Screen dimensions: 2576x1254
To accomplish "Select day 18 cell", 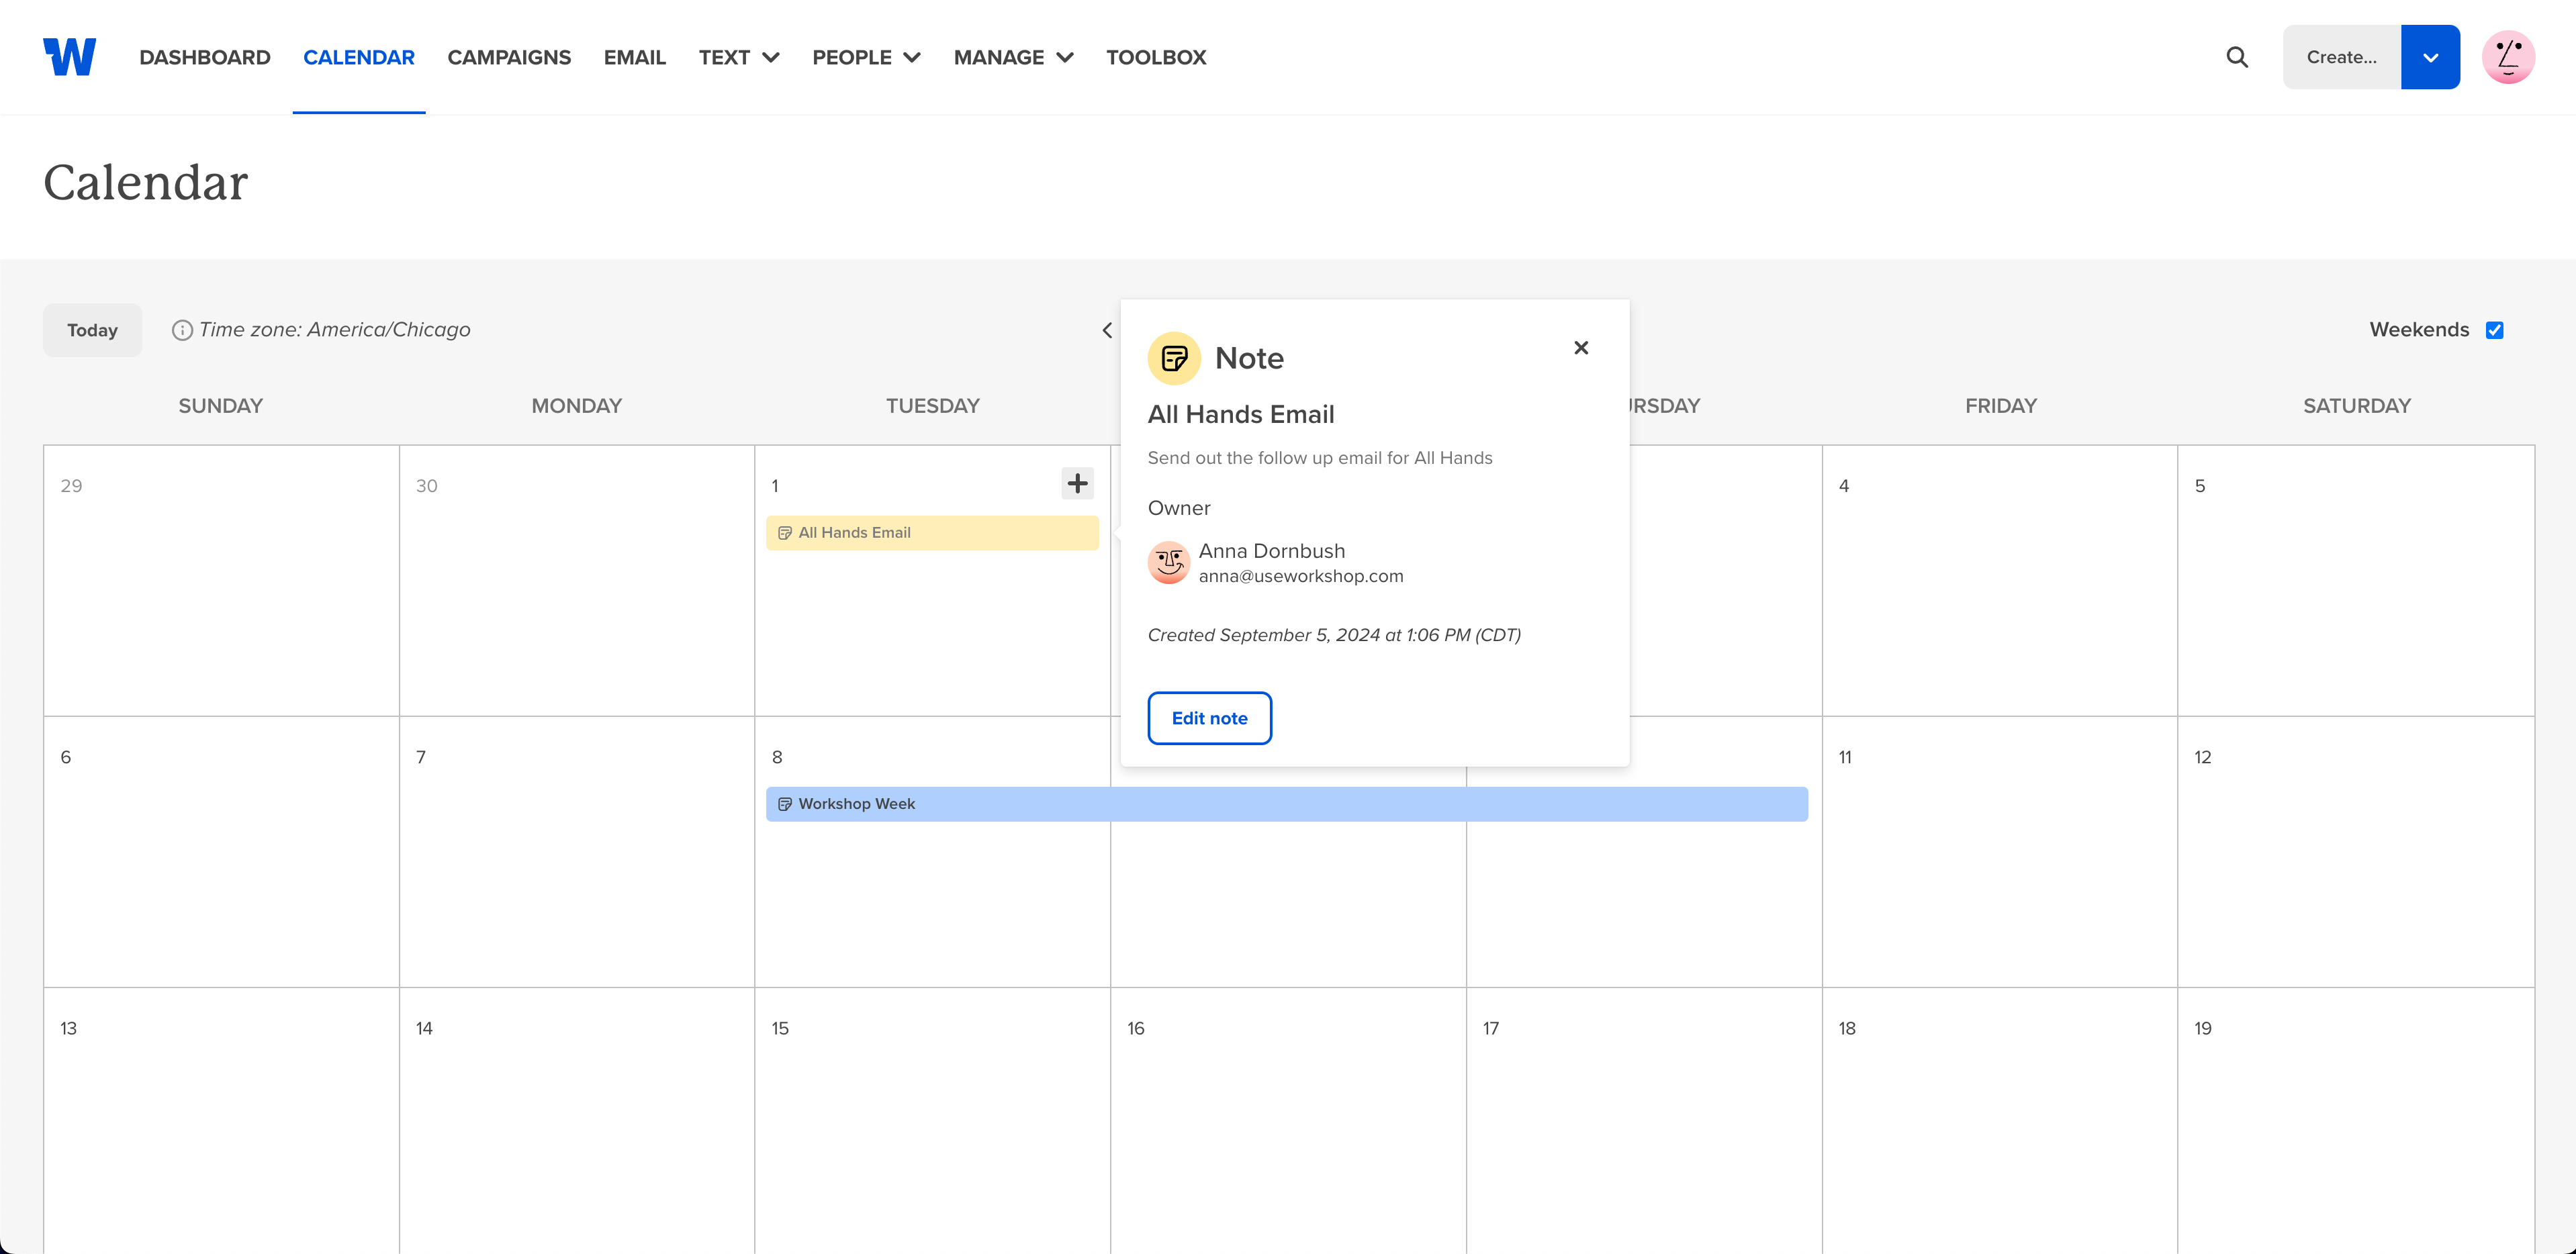I will pos(1999,1120).
